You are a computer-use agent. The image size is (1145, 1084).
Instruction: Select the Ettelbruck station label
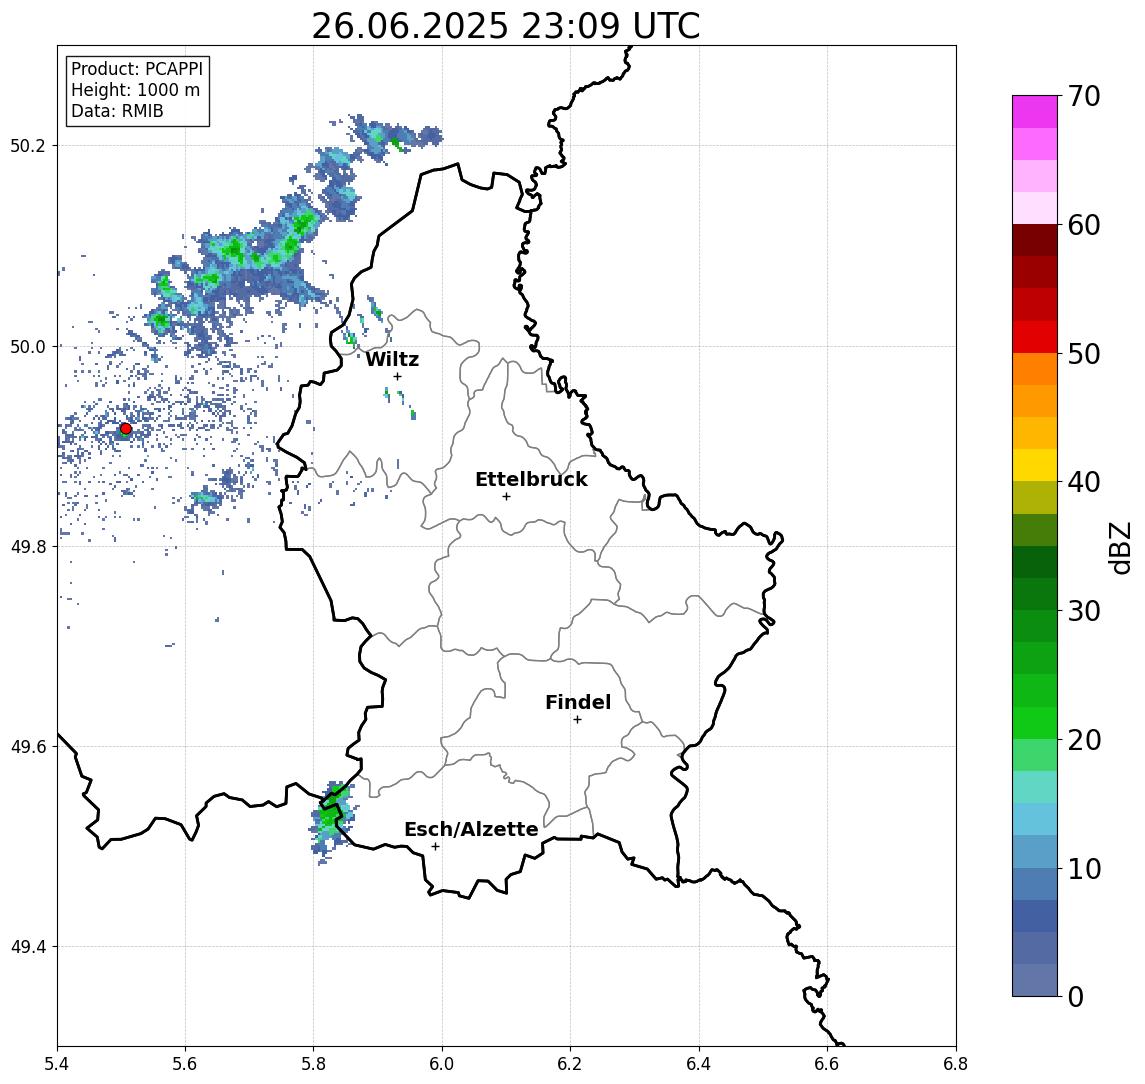[531, 479]
